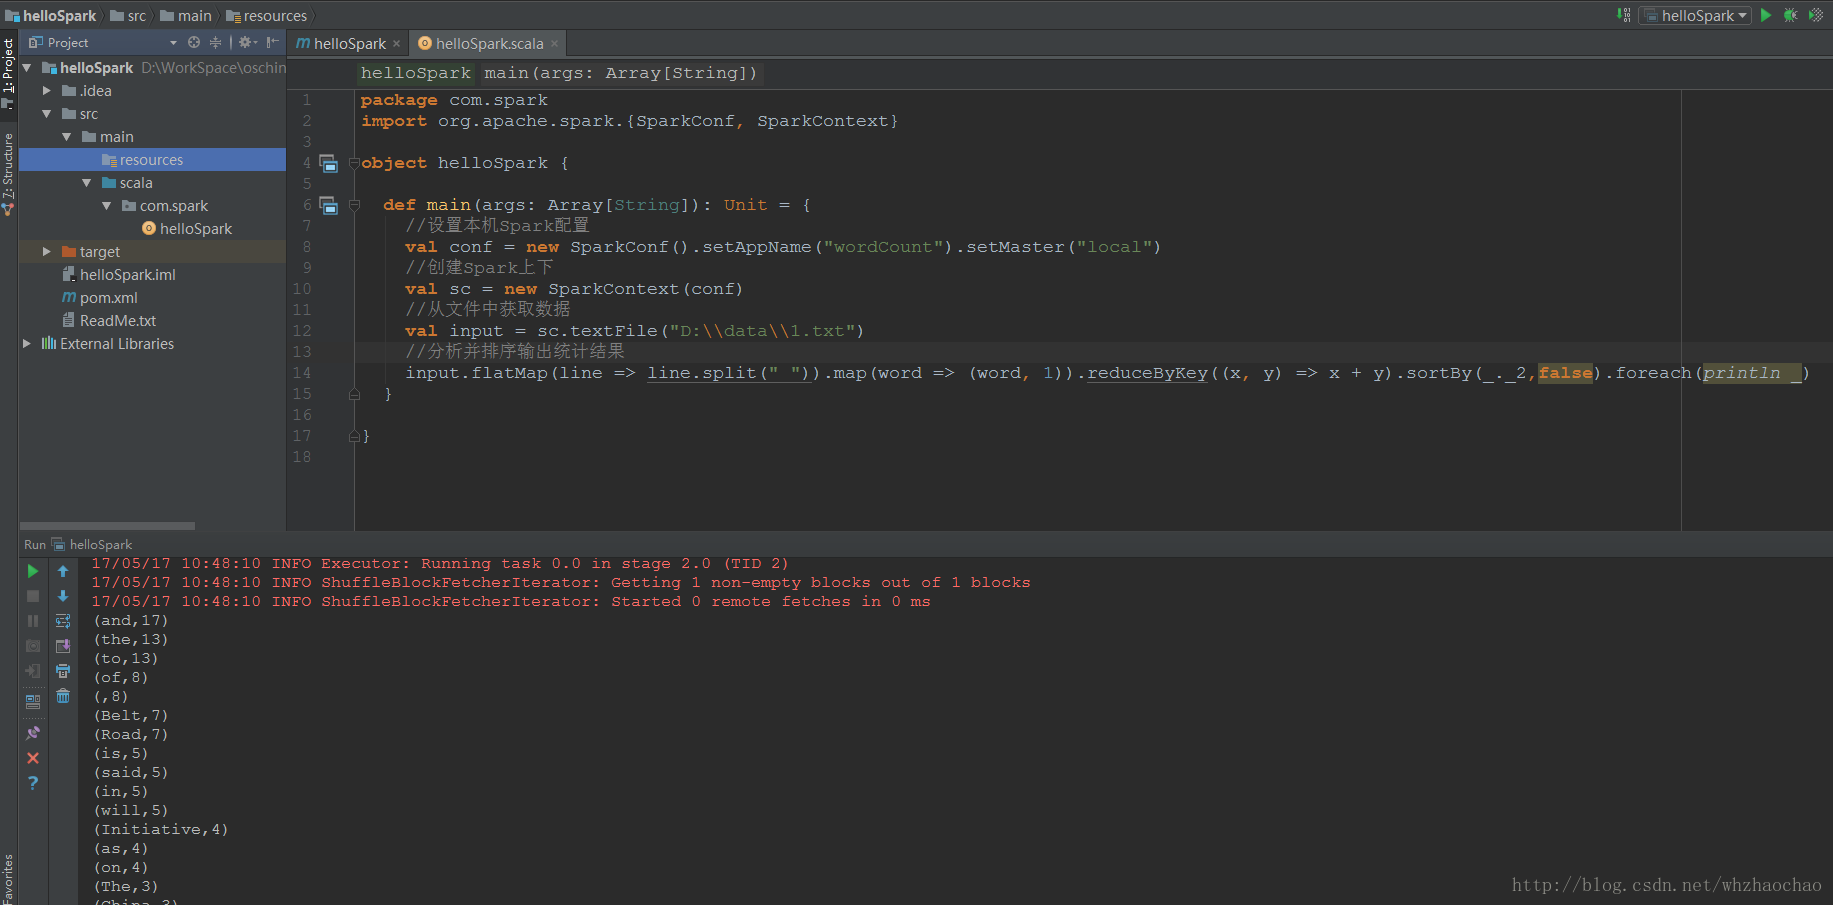This screenshot has height=905, width=1833.
Task: Toggle the Structure tool window
Action: (8, 172)
